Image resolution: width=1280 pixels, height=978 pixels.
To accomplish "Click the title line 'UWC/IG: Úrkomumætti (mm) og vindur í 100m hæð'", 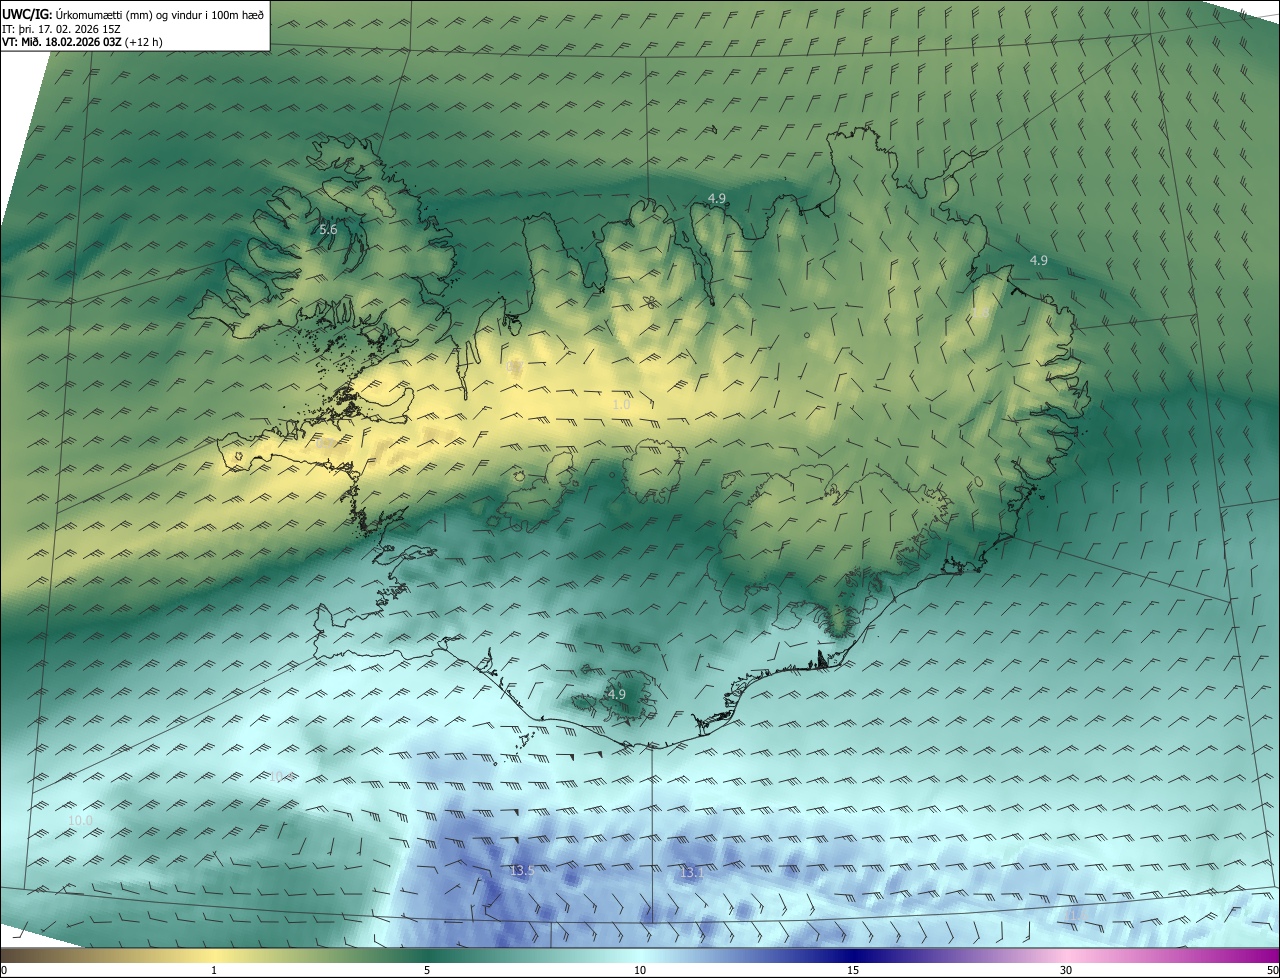I will 133,14.
